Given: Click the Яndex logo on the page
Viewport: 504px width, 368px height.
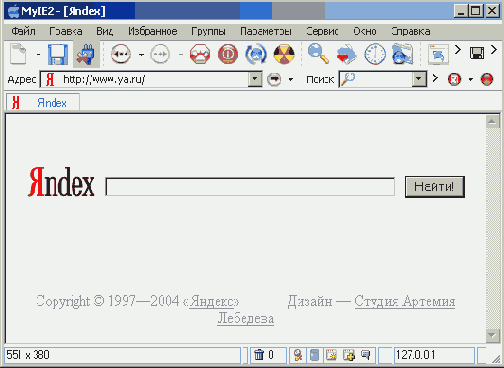Looking at the screenshot, I should click(x=61, y=182).
